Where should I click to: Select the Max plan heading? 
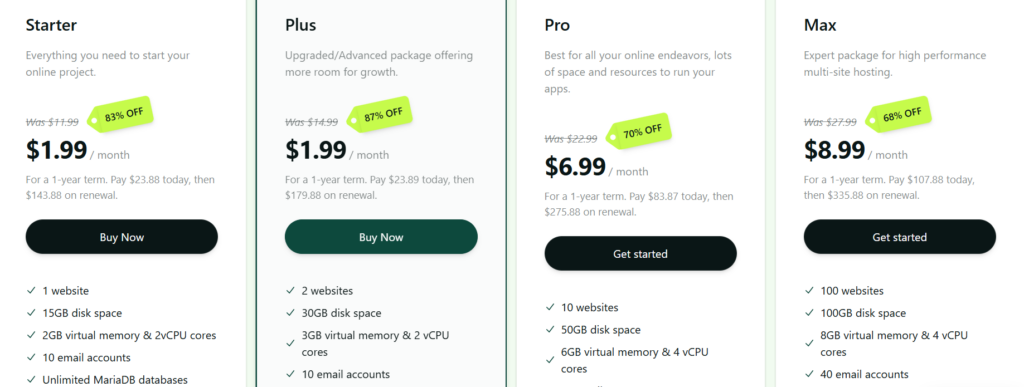(820, 25)
